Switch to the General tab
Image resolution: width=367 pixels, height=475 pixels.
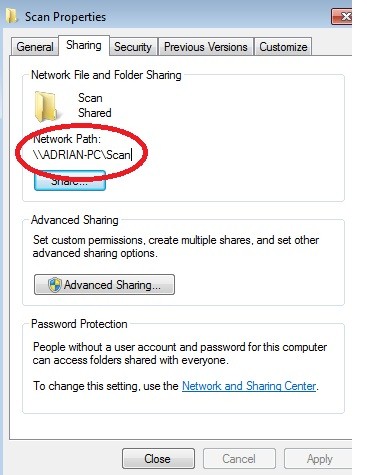click(35, 47)
